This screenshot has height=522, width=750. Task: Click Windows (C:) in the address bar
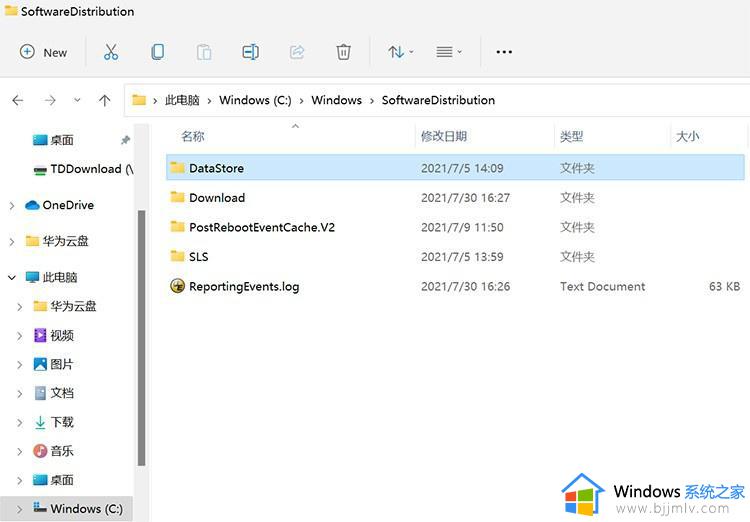click(255, 100)
